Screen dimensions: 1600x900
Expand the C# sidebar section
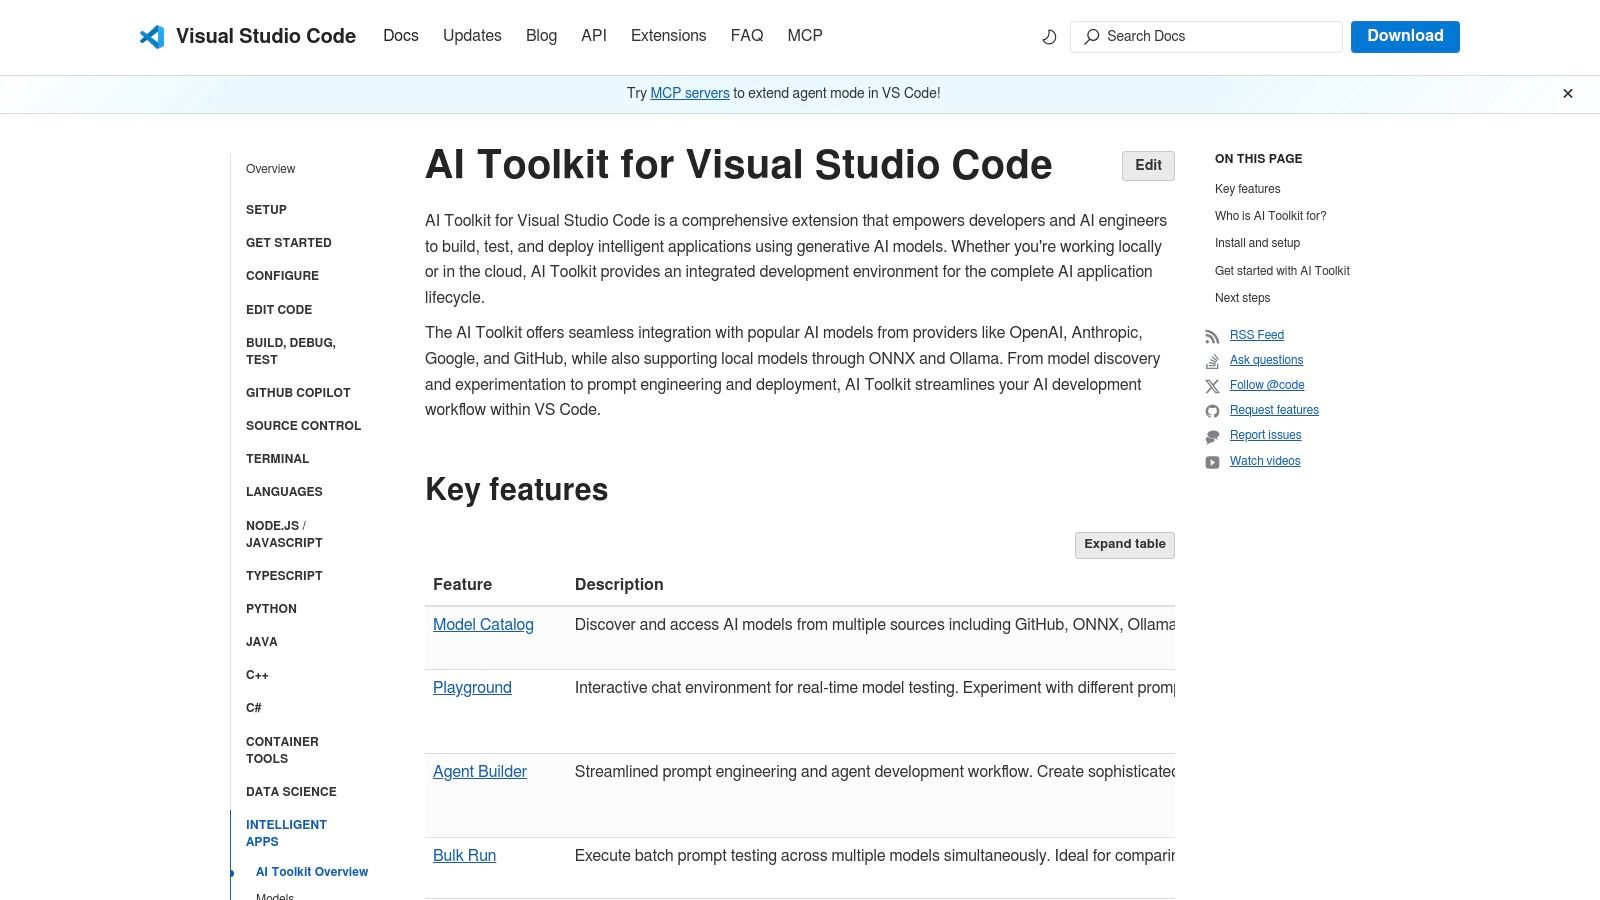[254, 708]
